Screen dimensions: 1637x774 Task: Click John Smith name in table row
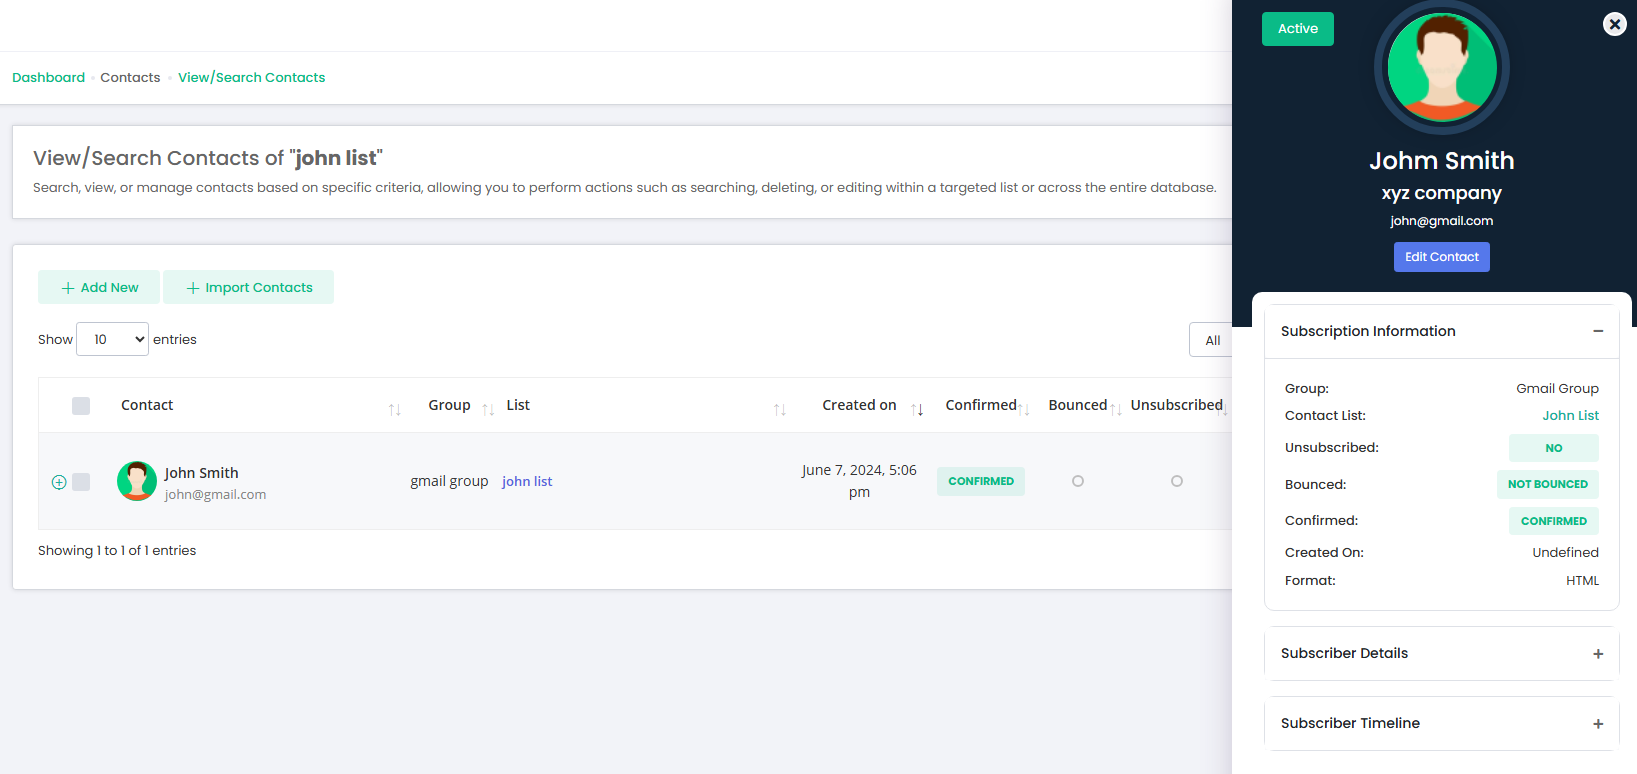201,473
